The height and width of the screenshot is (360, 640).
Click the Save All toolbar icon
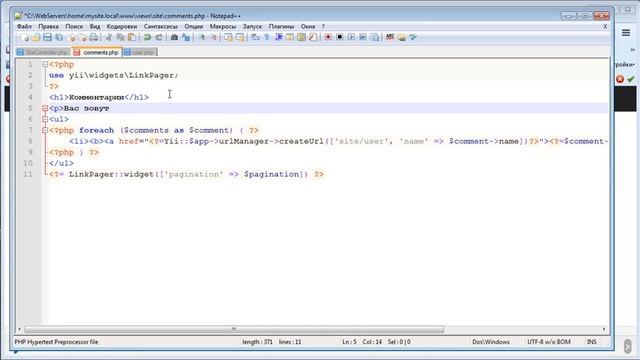59,38
